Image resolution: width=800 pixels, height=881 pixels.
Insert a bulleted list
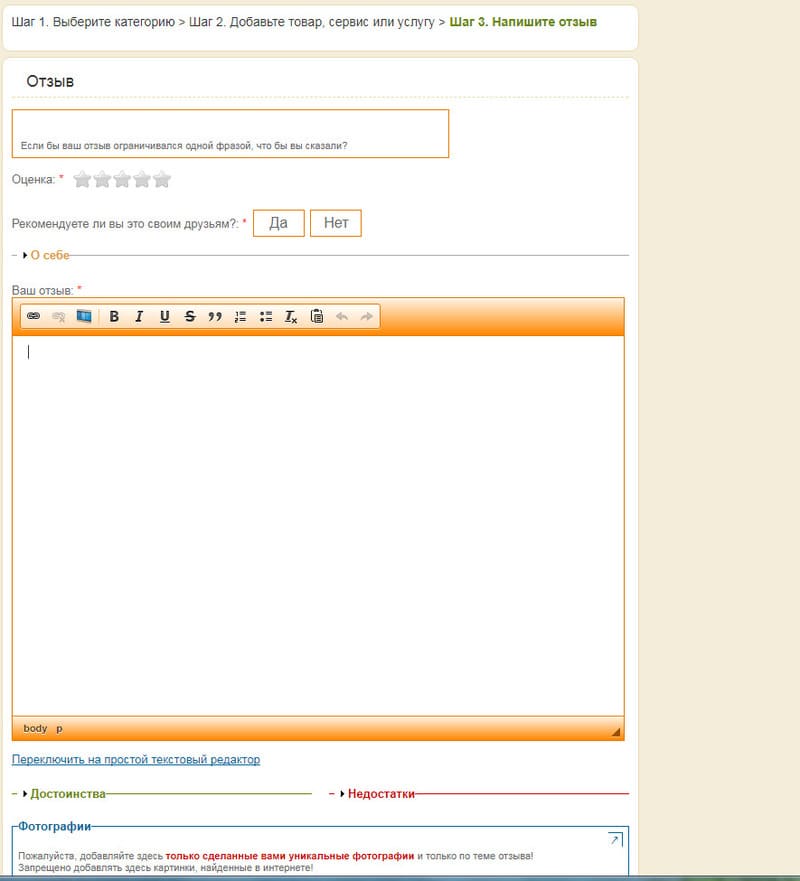point(266,317)
